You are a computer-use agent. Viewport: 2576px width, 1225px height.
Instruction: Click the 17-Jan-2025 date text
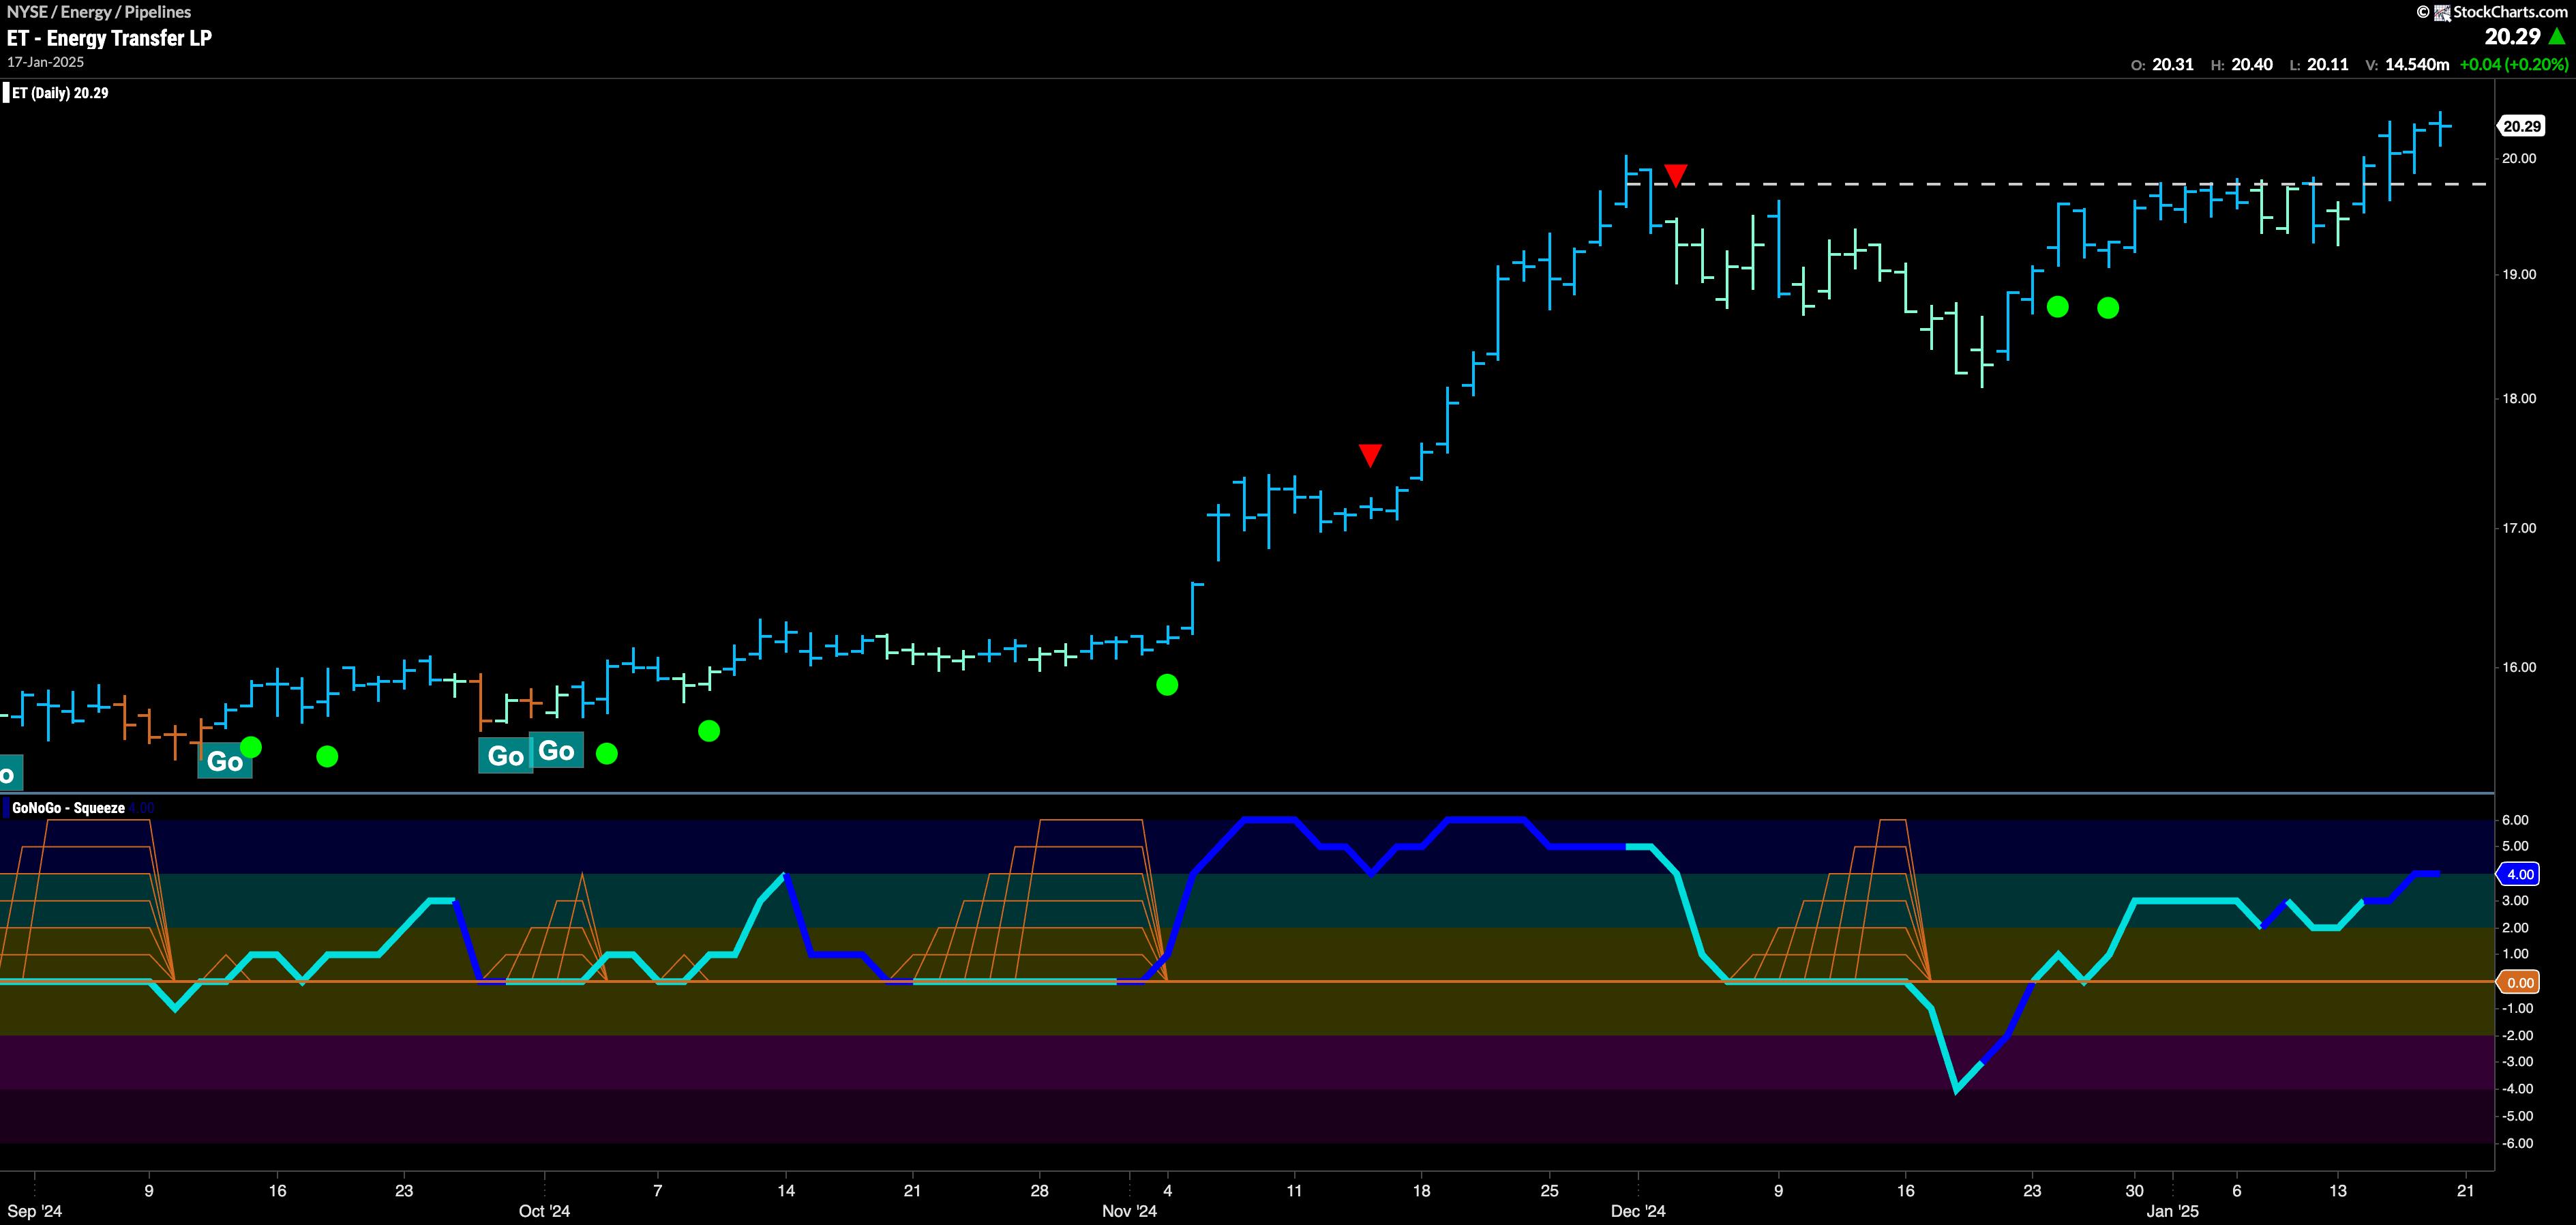[46, 62]
